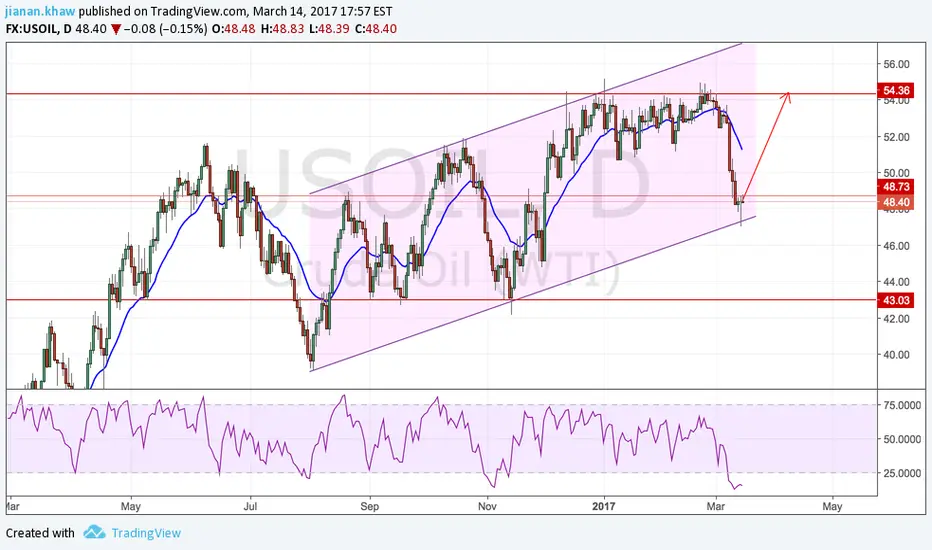Click the 48.40 current price label
This screenshot has width=932, height=550.
[896, 203]
